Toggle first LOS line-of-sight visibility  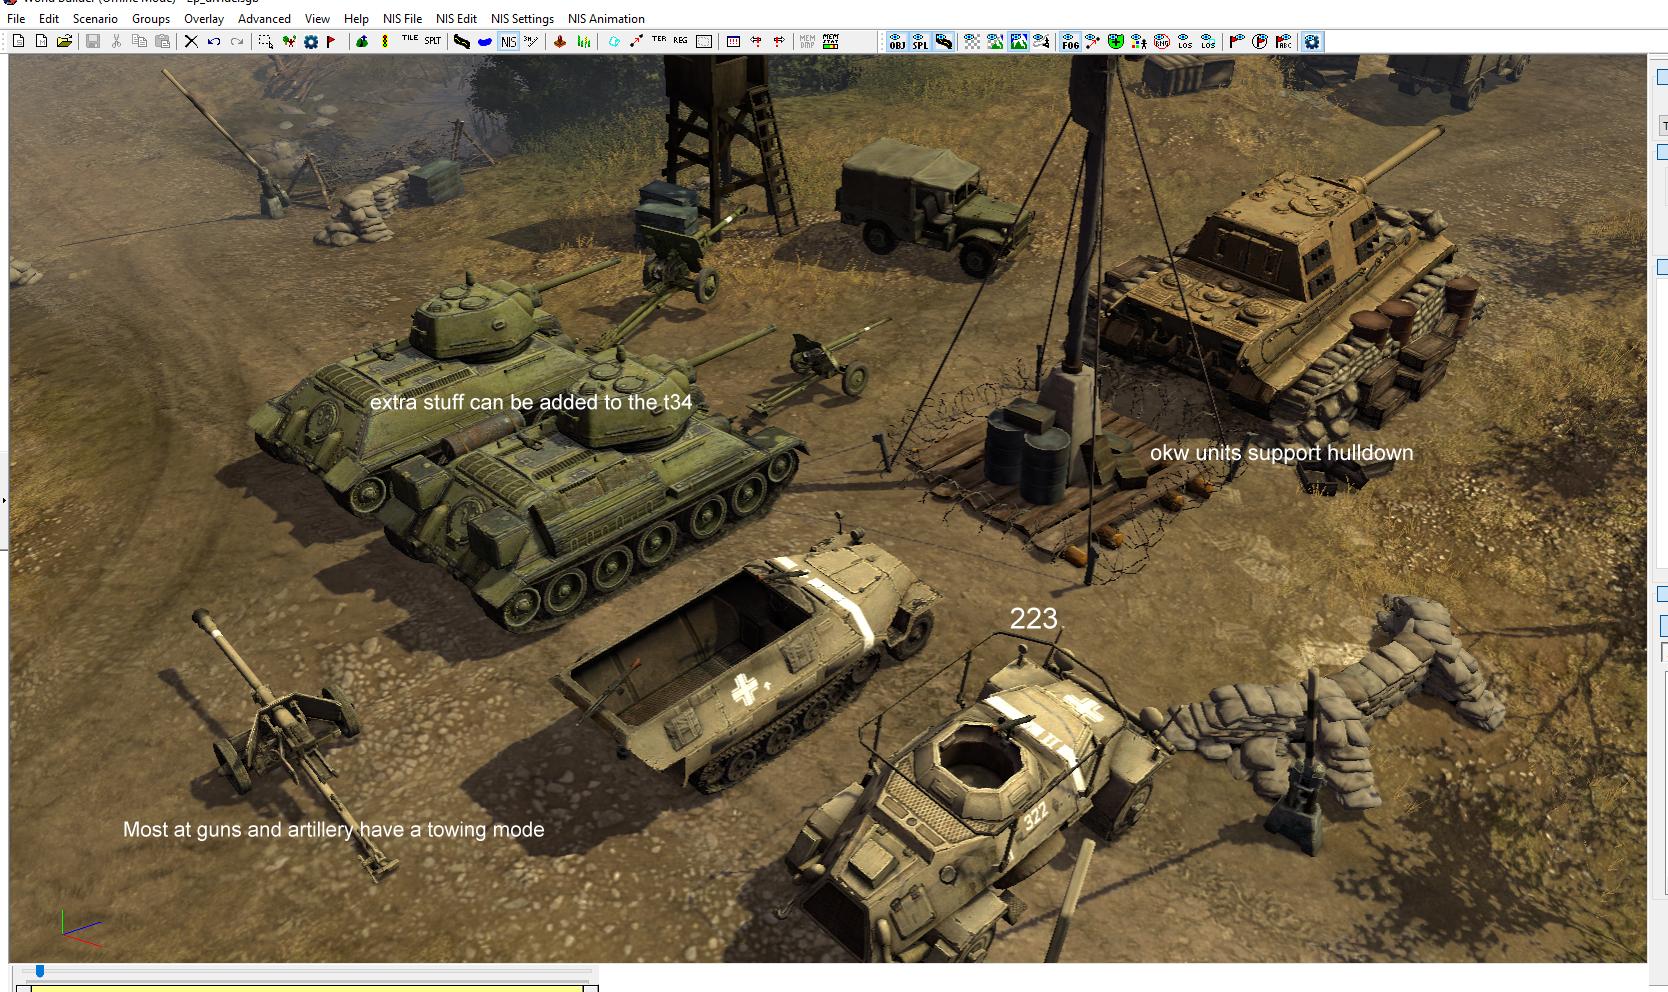pyautogui.click(x=1184, y=41)
